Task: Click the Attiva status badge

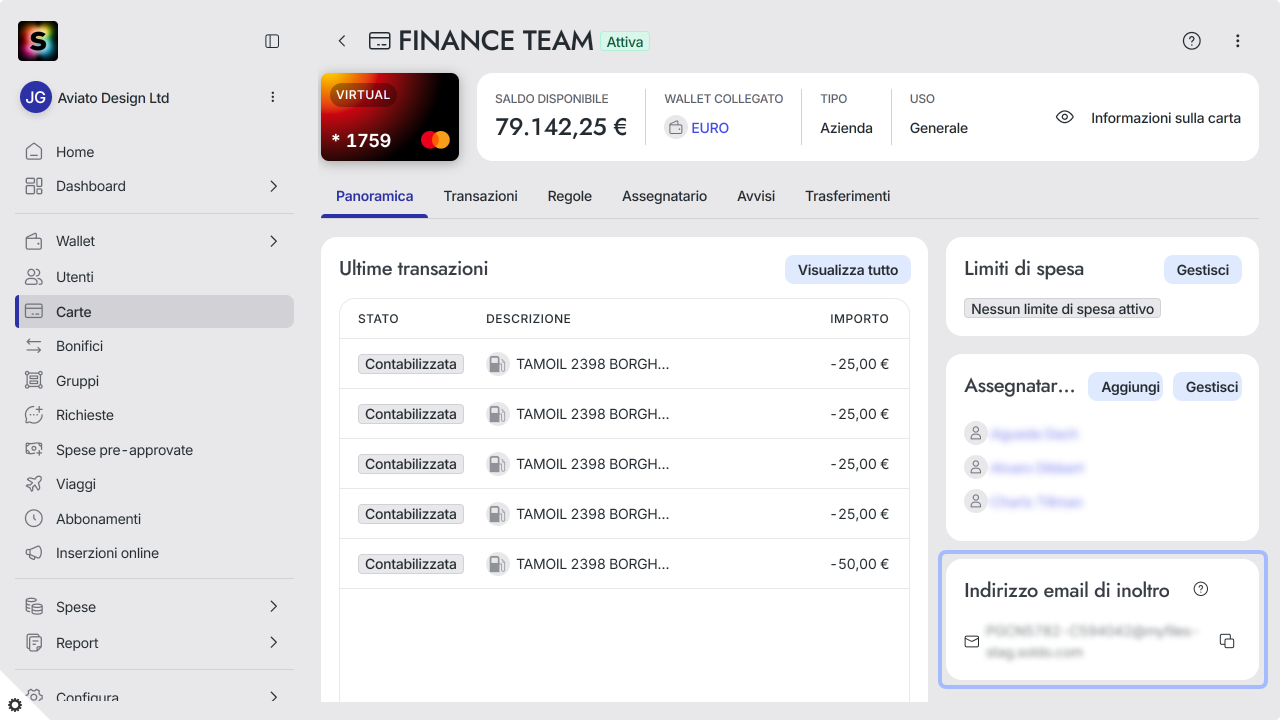Action: (625, 42)
